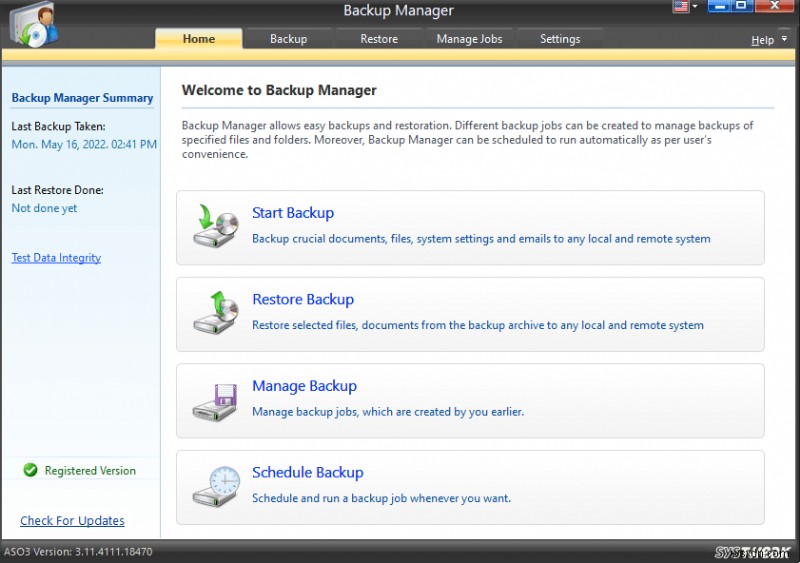Click the Check For Updates link
800x563 pixels.
click(x=72, y=521)
